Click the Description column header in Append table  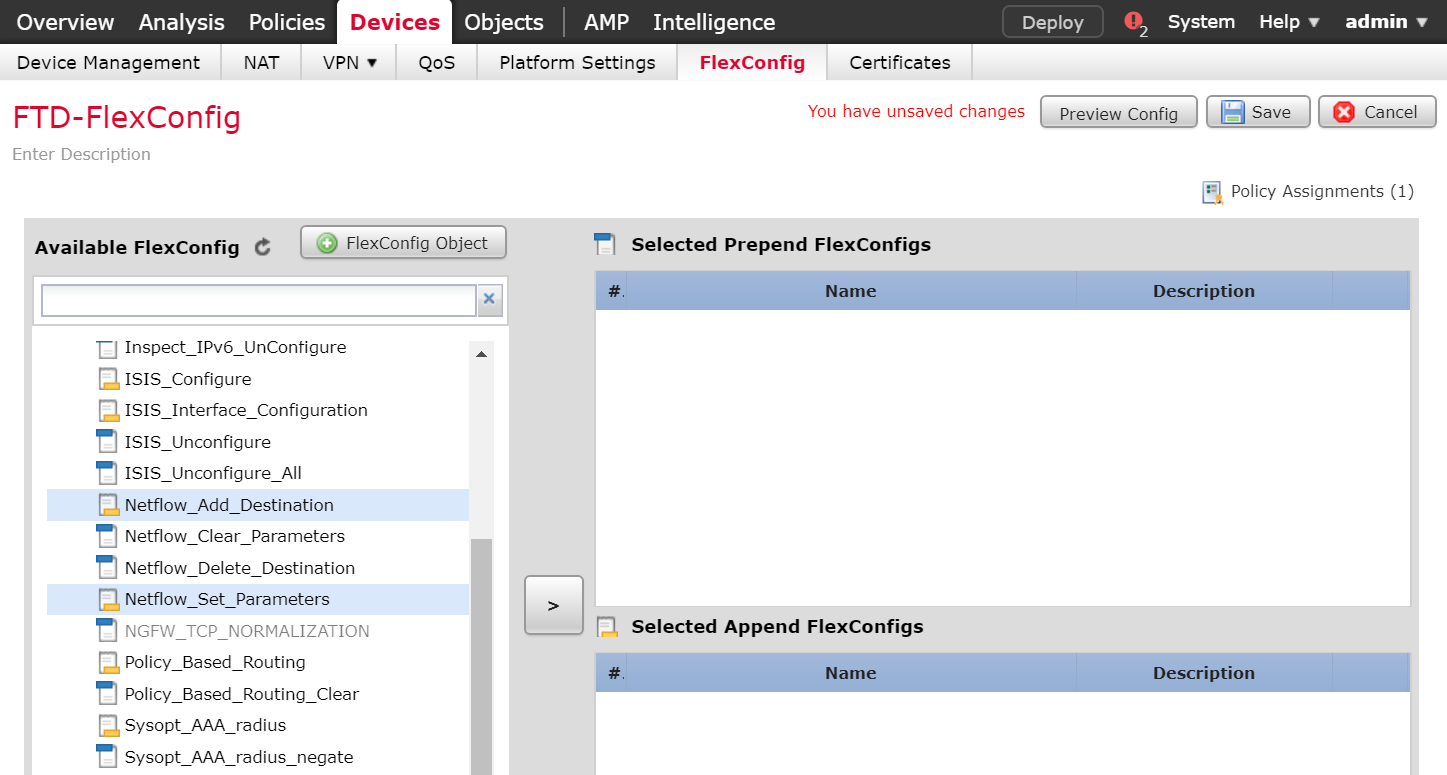tap(1204, 673)
